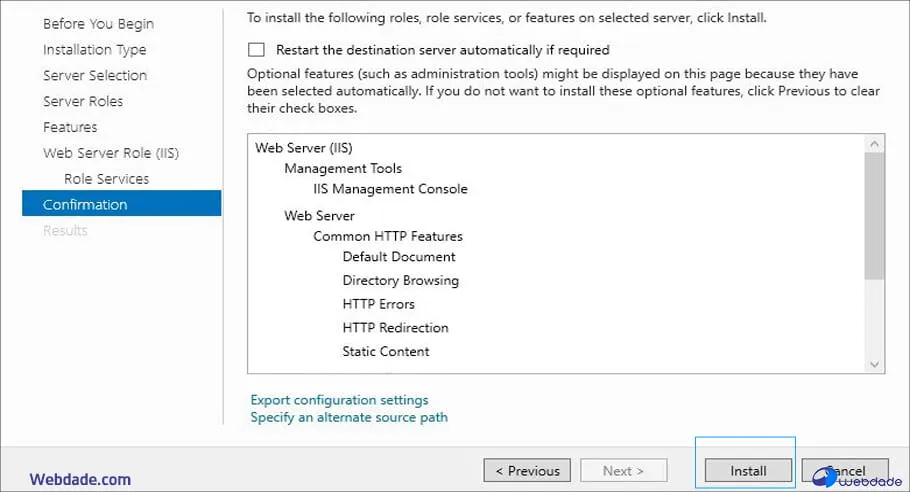
Task: Select Web Server (IIS) in the list
Action: click(304, 148)
